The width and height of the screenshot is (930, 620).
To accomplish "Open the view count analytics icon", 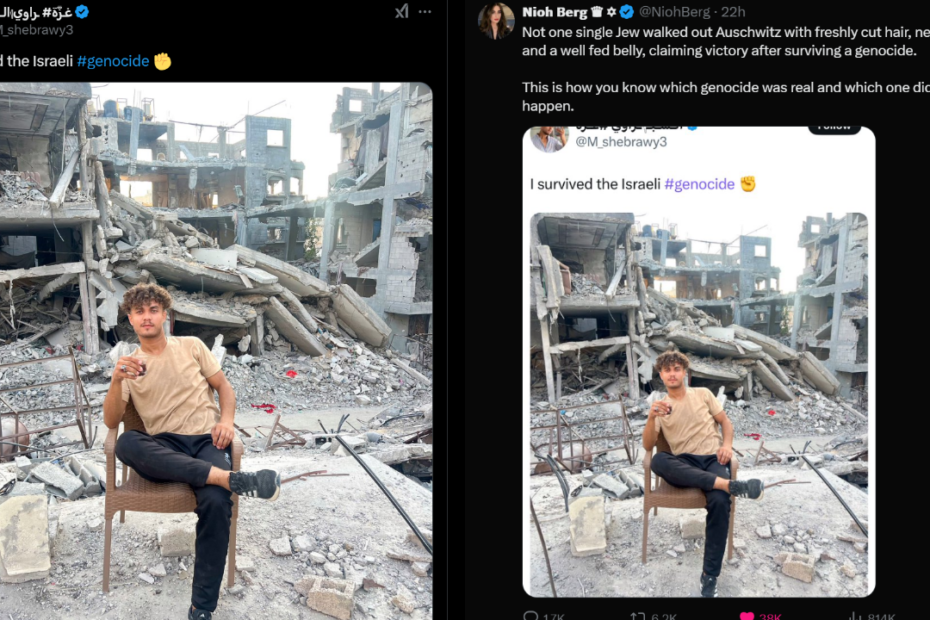I will [x=855, y=616].
